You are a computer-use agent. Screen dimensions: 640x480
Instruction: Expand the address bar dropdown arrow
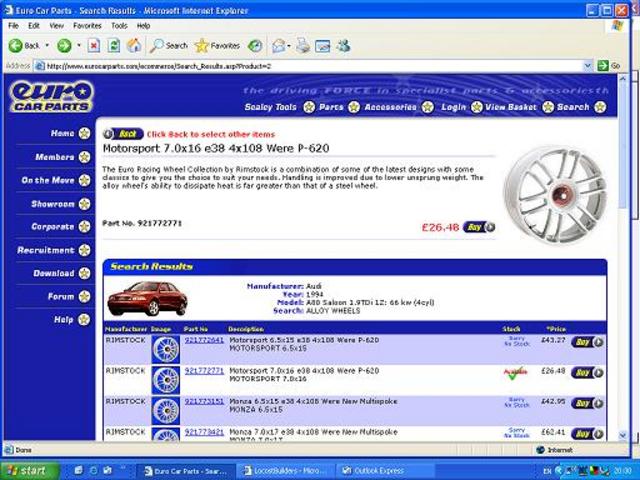588,66
